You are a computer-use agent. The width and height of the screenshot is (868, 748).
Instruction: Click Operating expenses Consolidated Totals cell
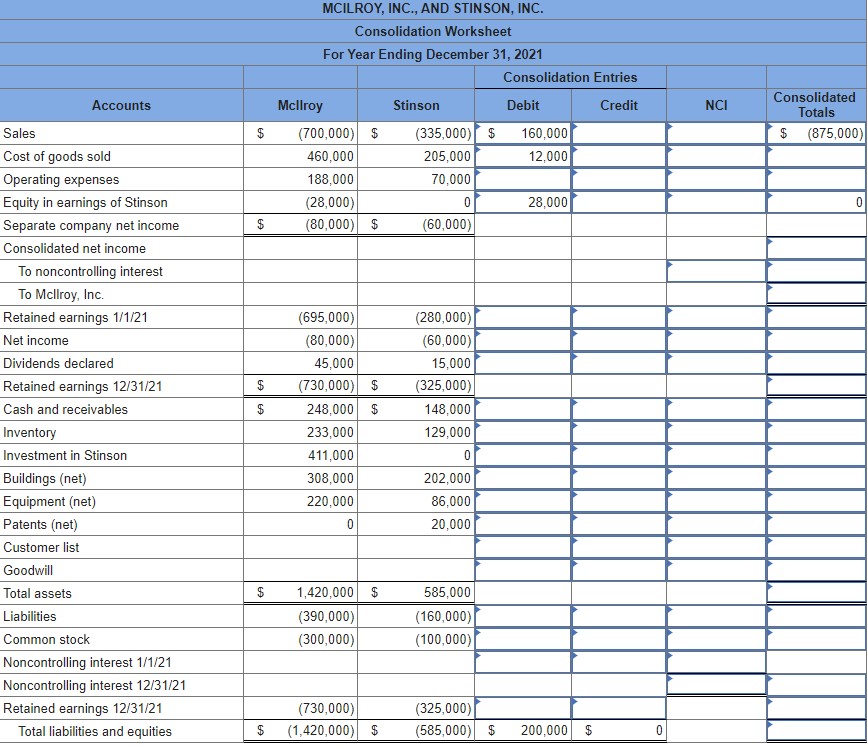817,179
